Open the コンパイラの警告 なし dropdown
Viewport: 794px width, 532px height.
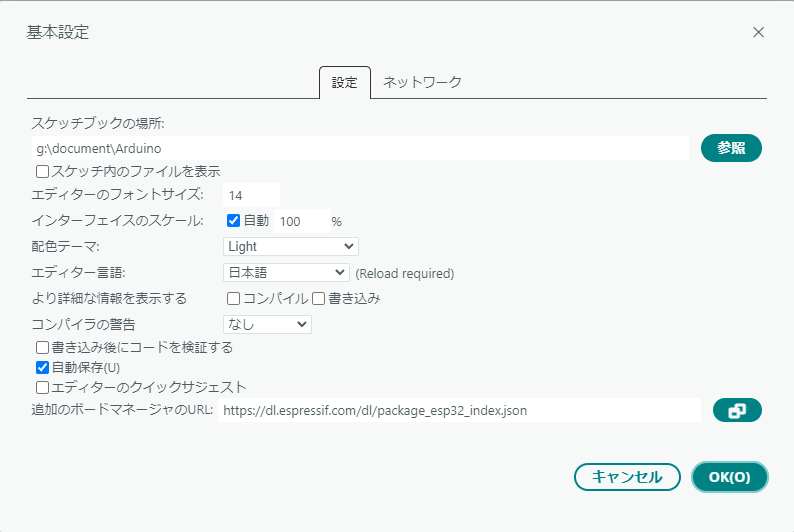[x=267, y=324]
